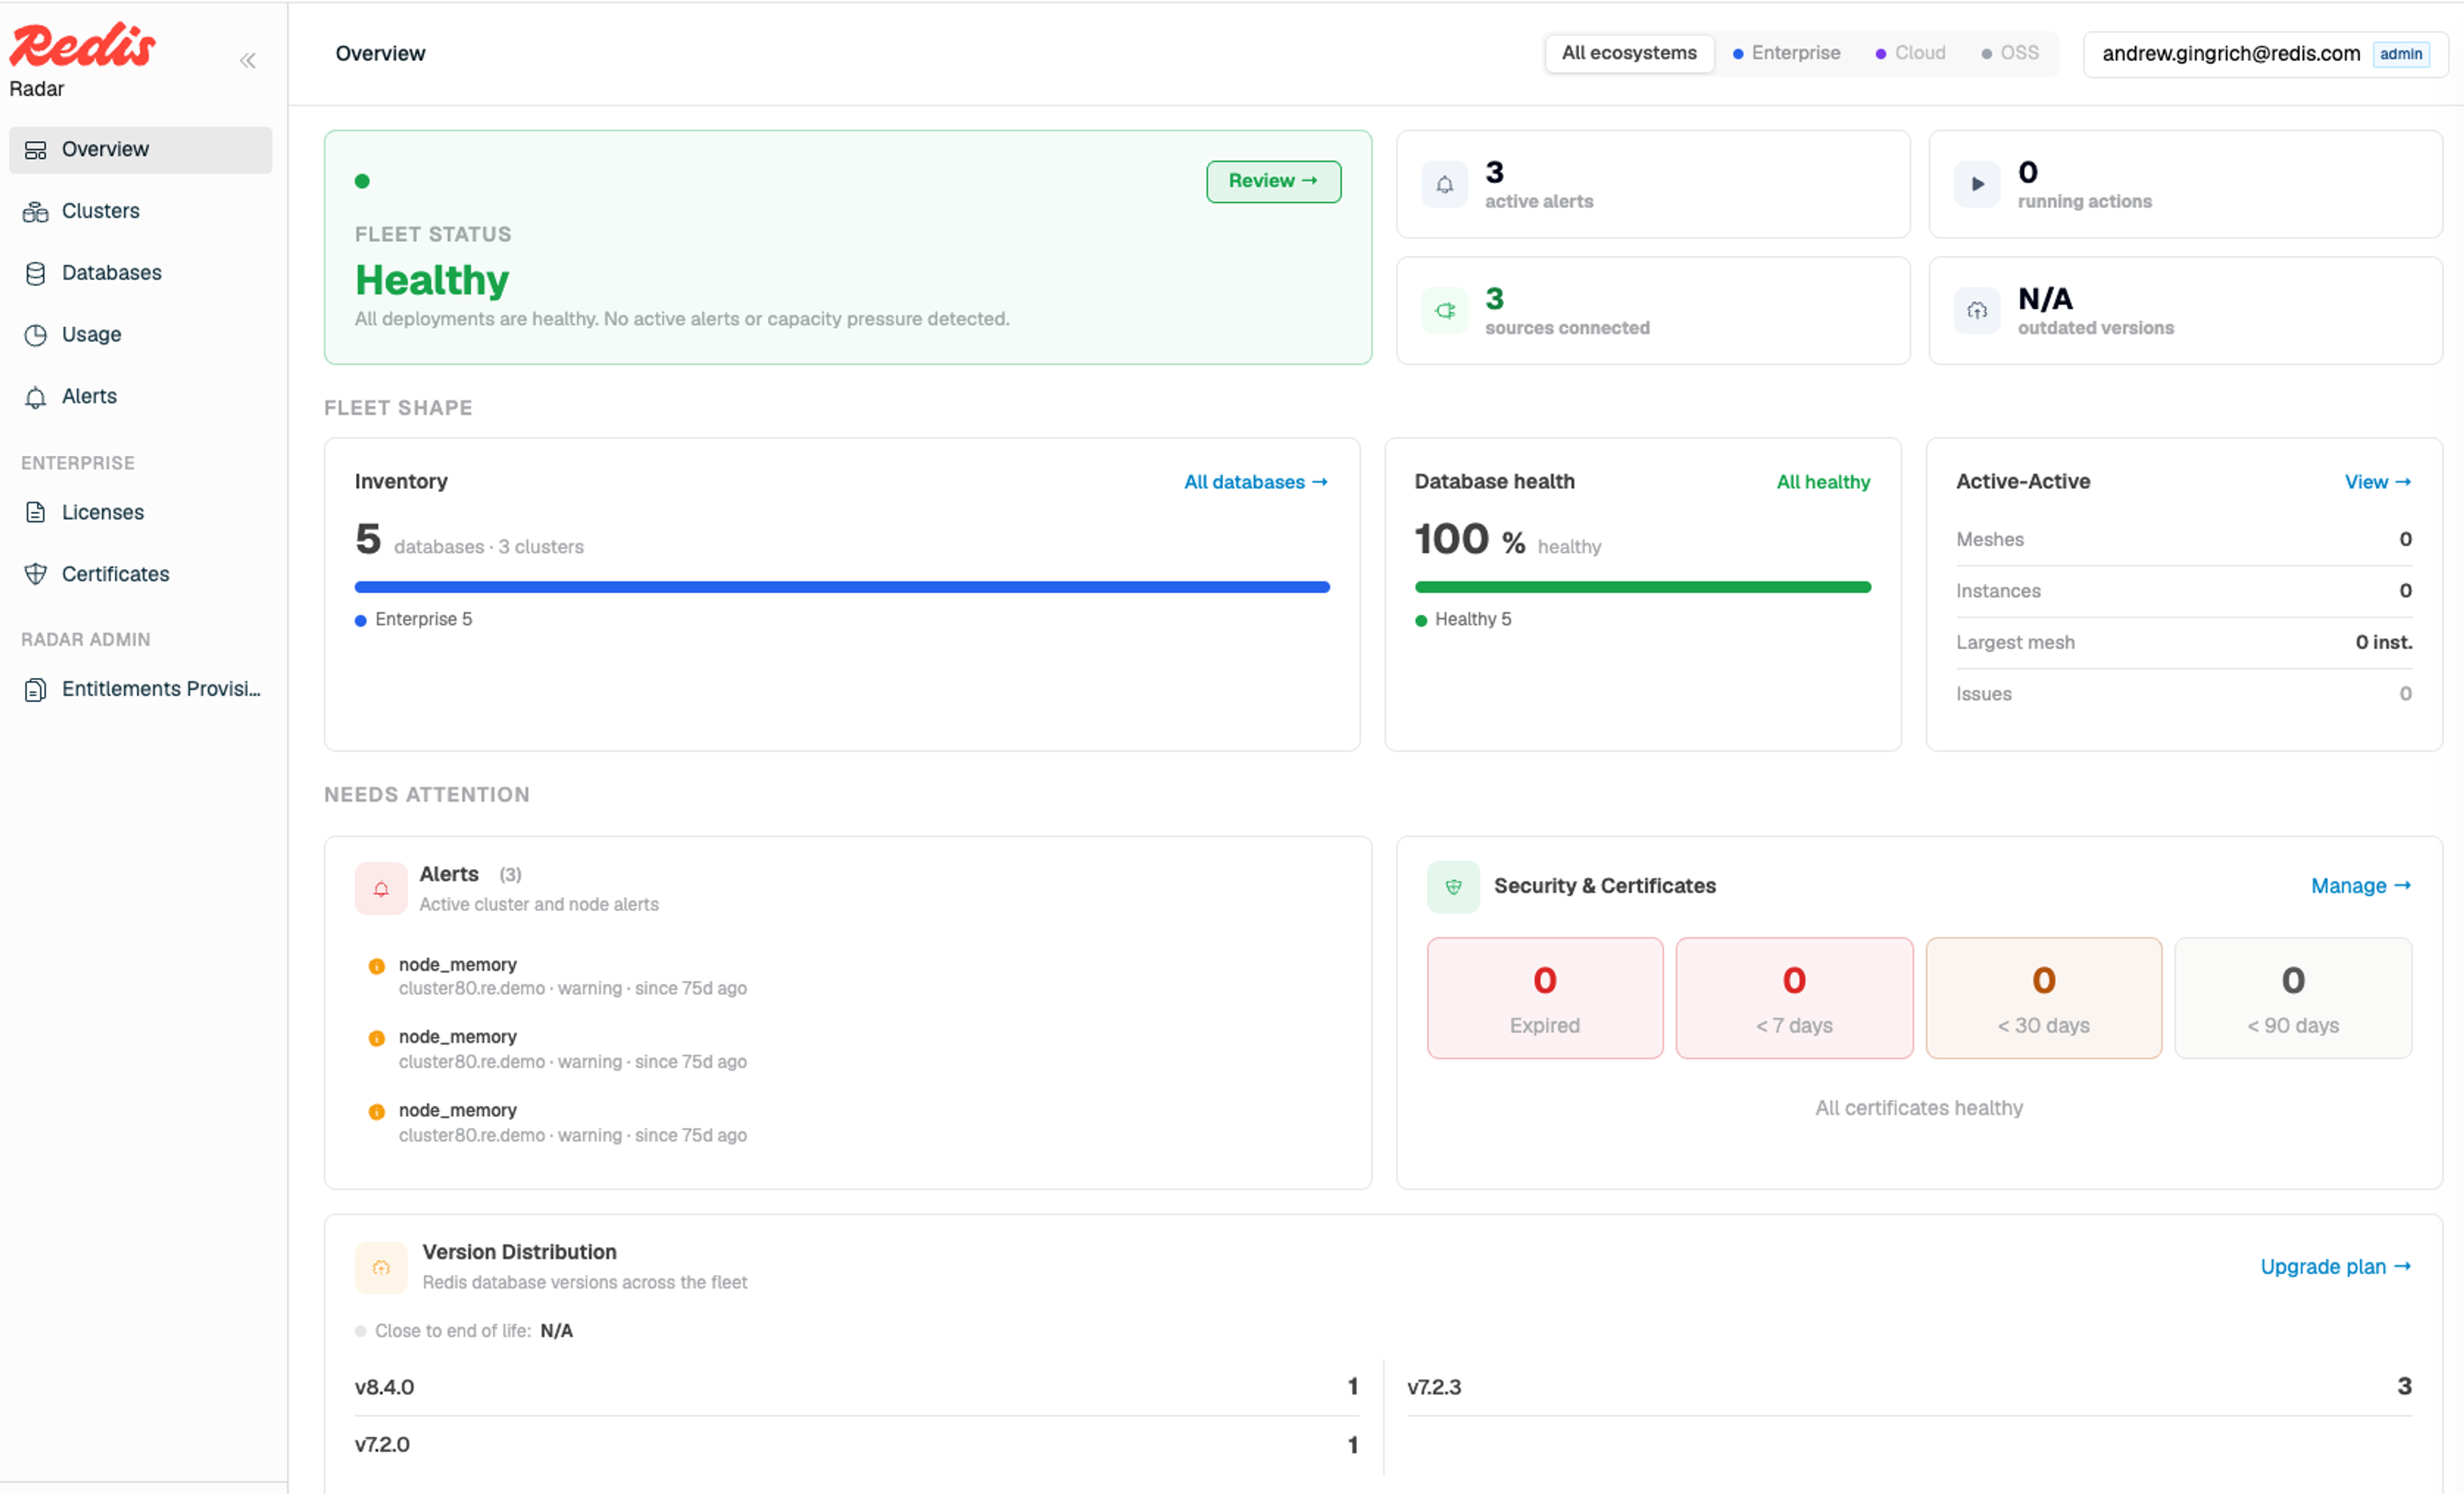Click the blue Inventory progress bar

[x=842, y=588]
